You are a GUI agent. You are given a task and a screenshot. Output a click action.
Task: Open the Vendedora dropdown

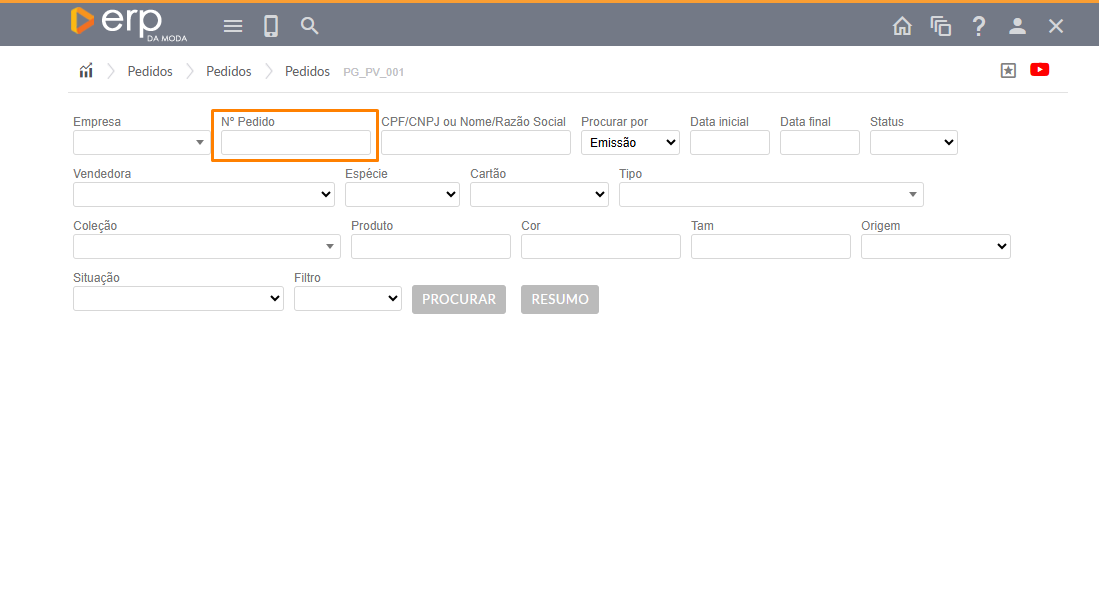click(x=203, y=195)
